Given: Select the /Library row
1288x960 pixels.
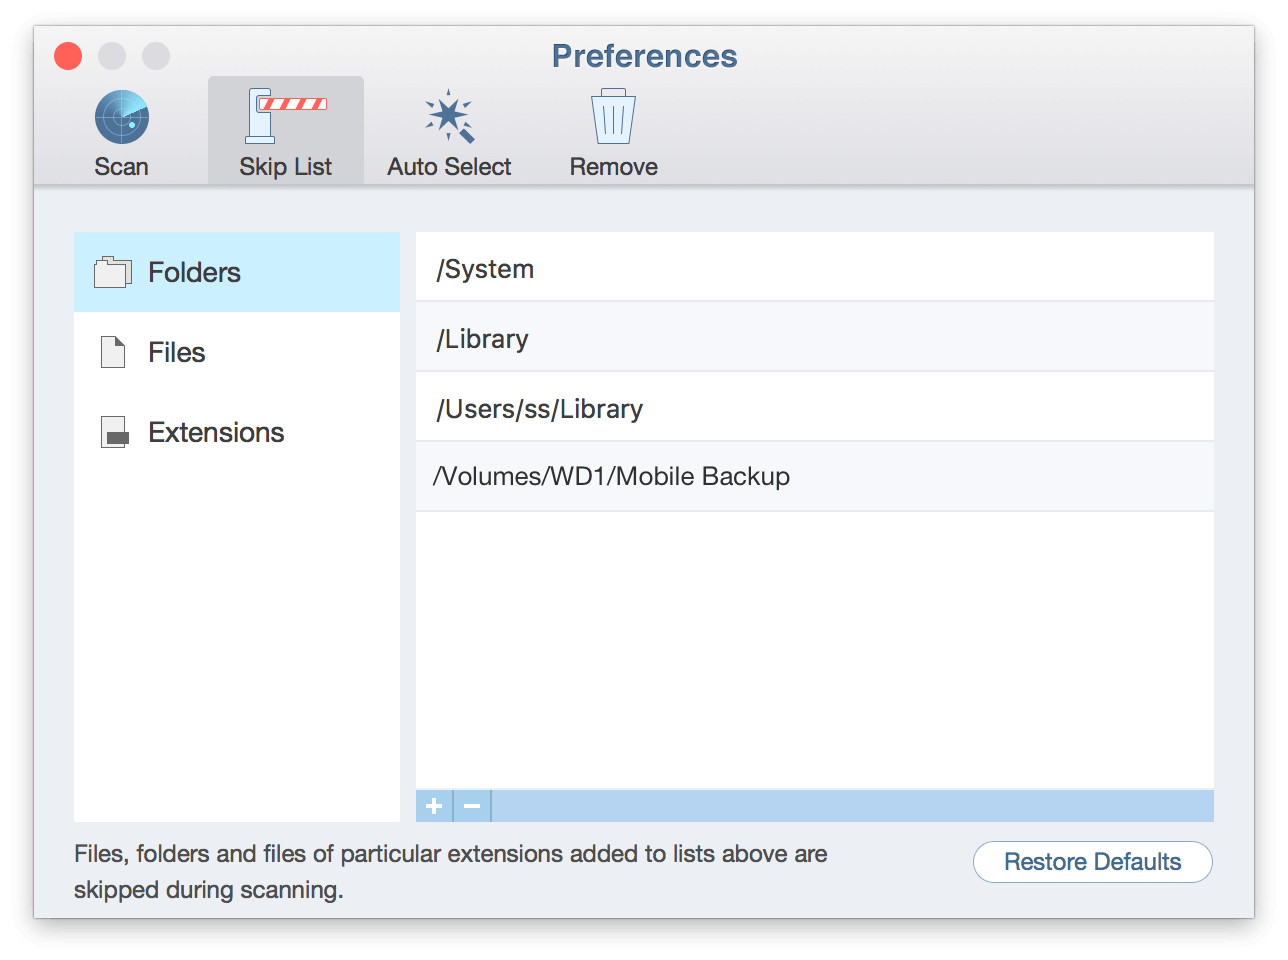Looking at the screenshot, I should [815, 337].
